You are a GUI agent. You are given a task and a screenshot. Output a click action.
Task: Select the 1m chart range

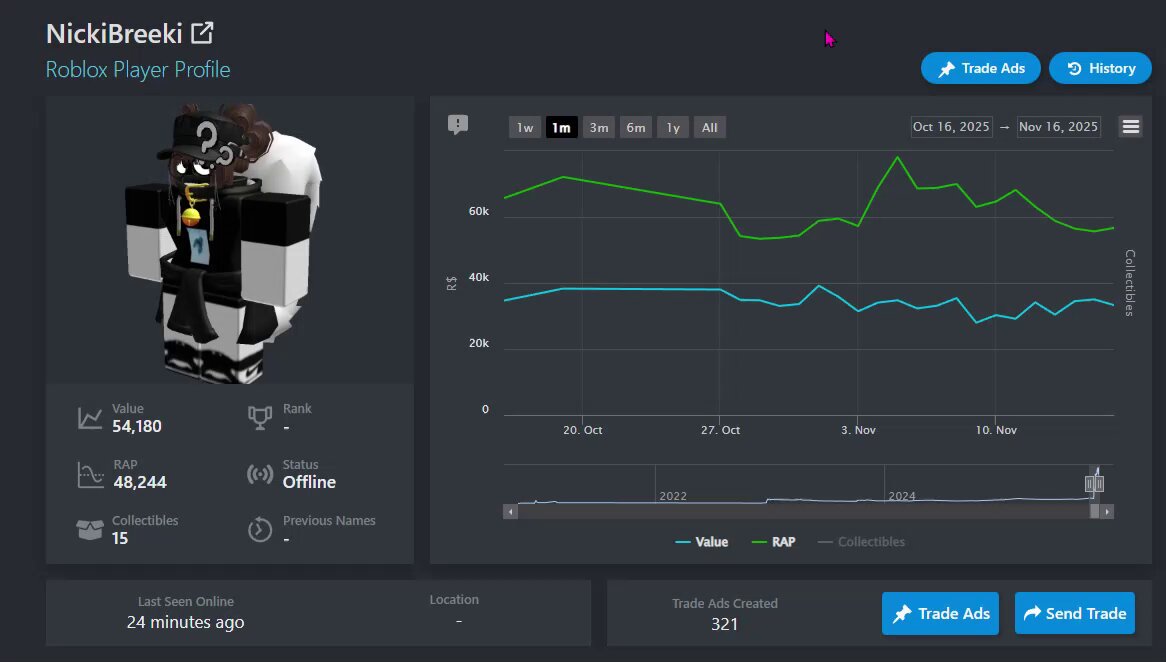click(x=561, y=127)
